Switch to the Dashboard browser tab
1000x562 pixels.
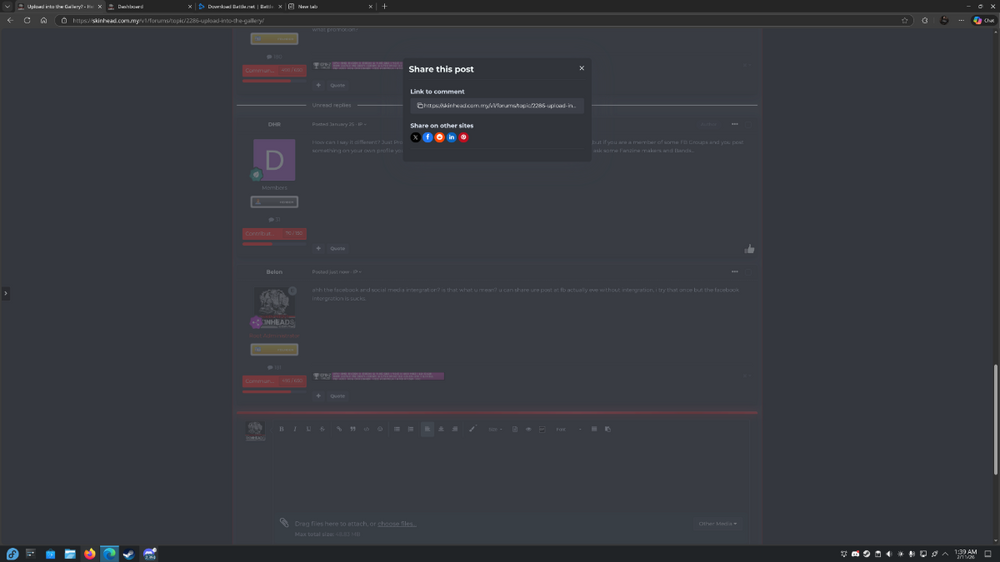click(148, 6)
